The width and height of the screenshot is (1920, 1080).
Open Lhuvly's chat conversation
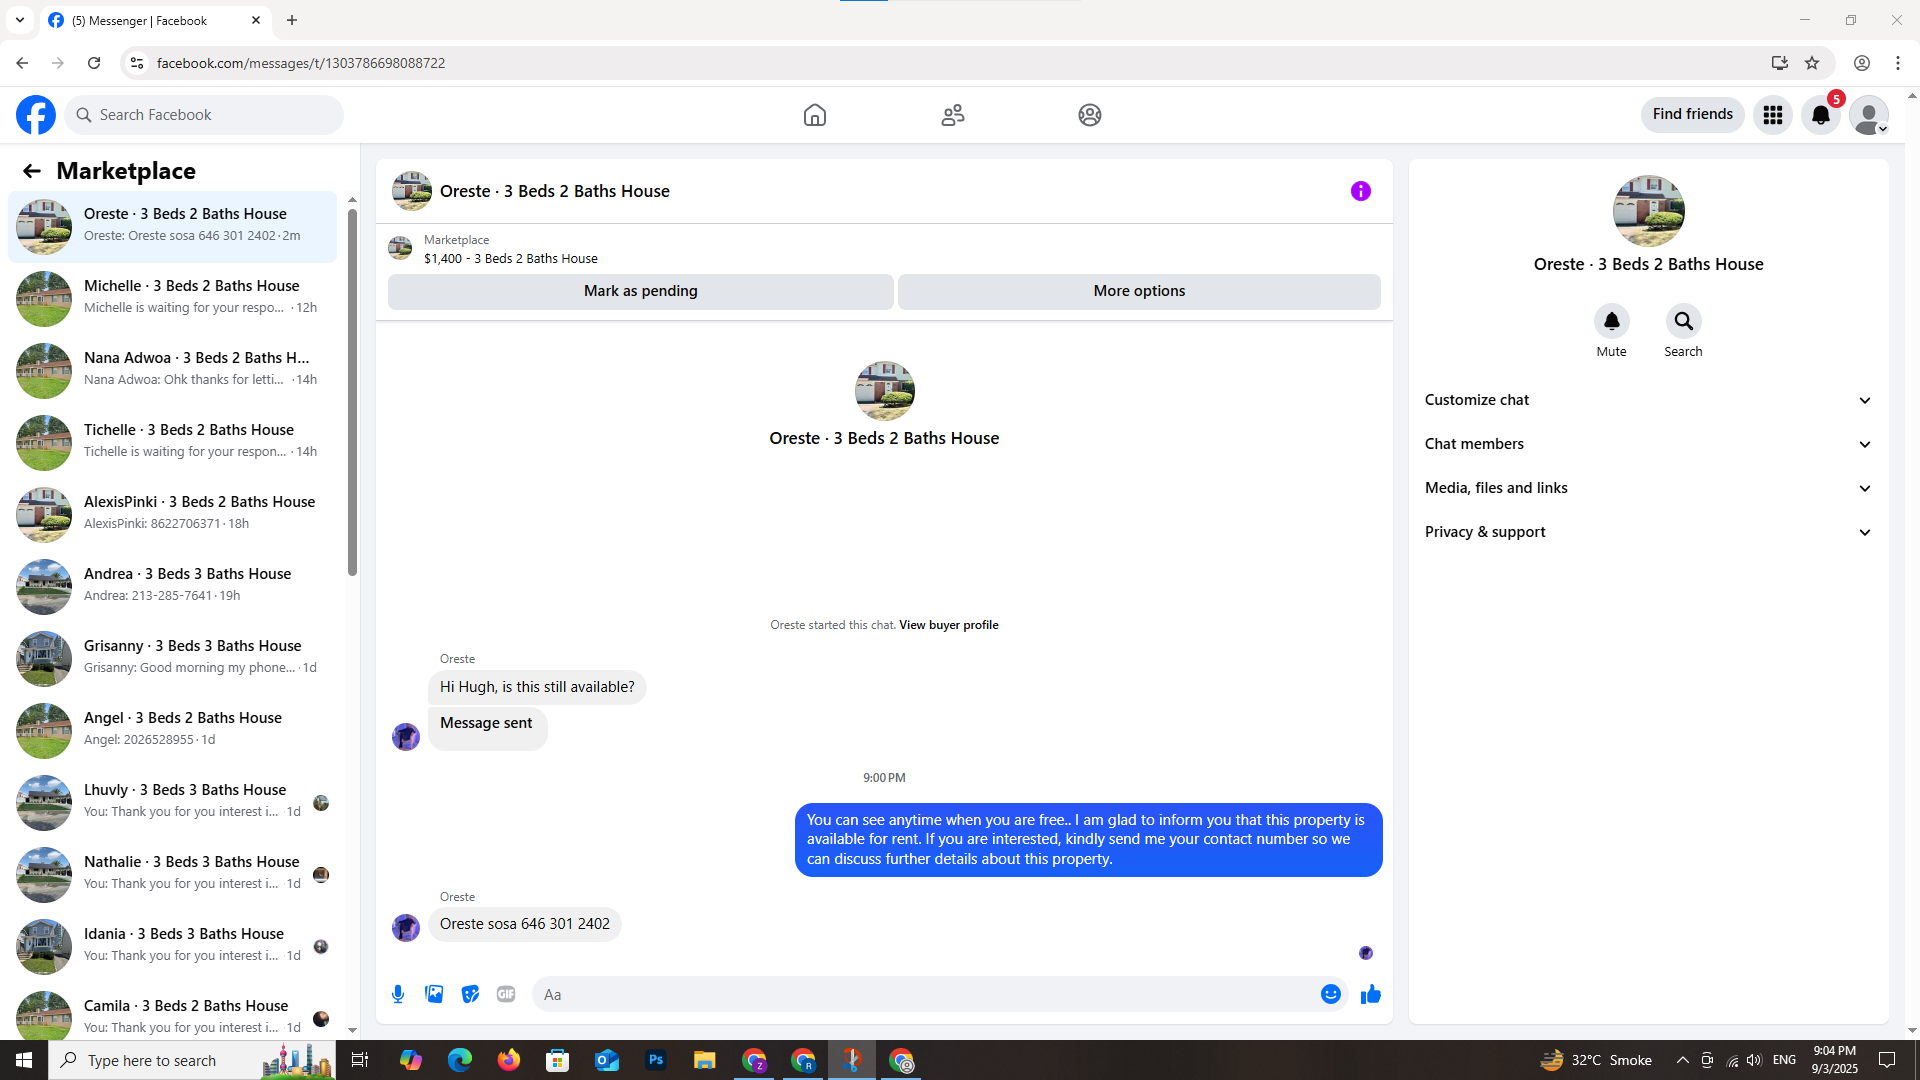tap(172, 803)
